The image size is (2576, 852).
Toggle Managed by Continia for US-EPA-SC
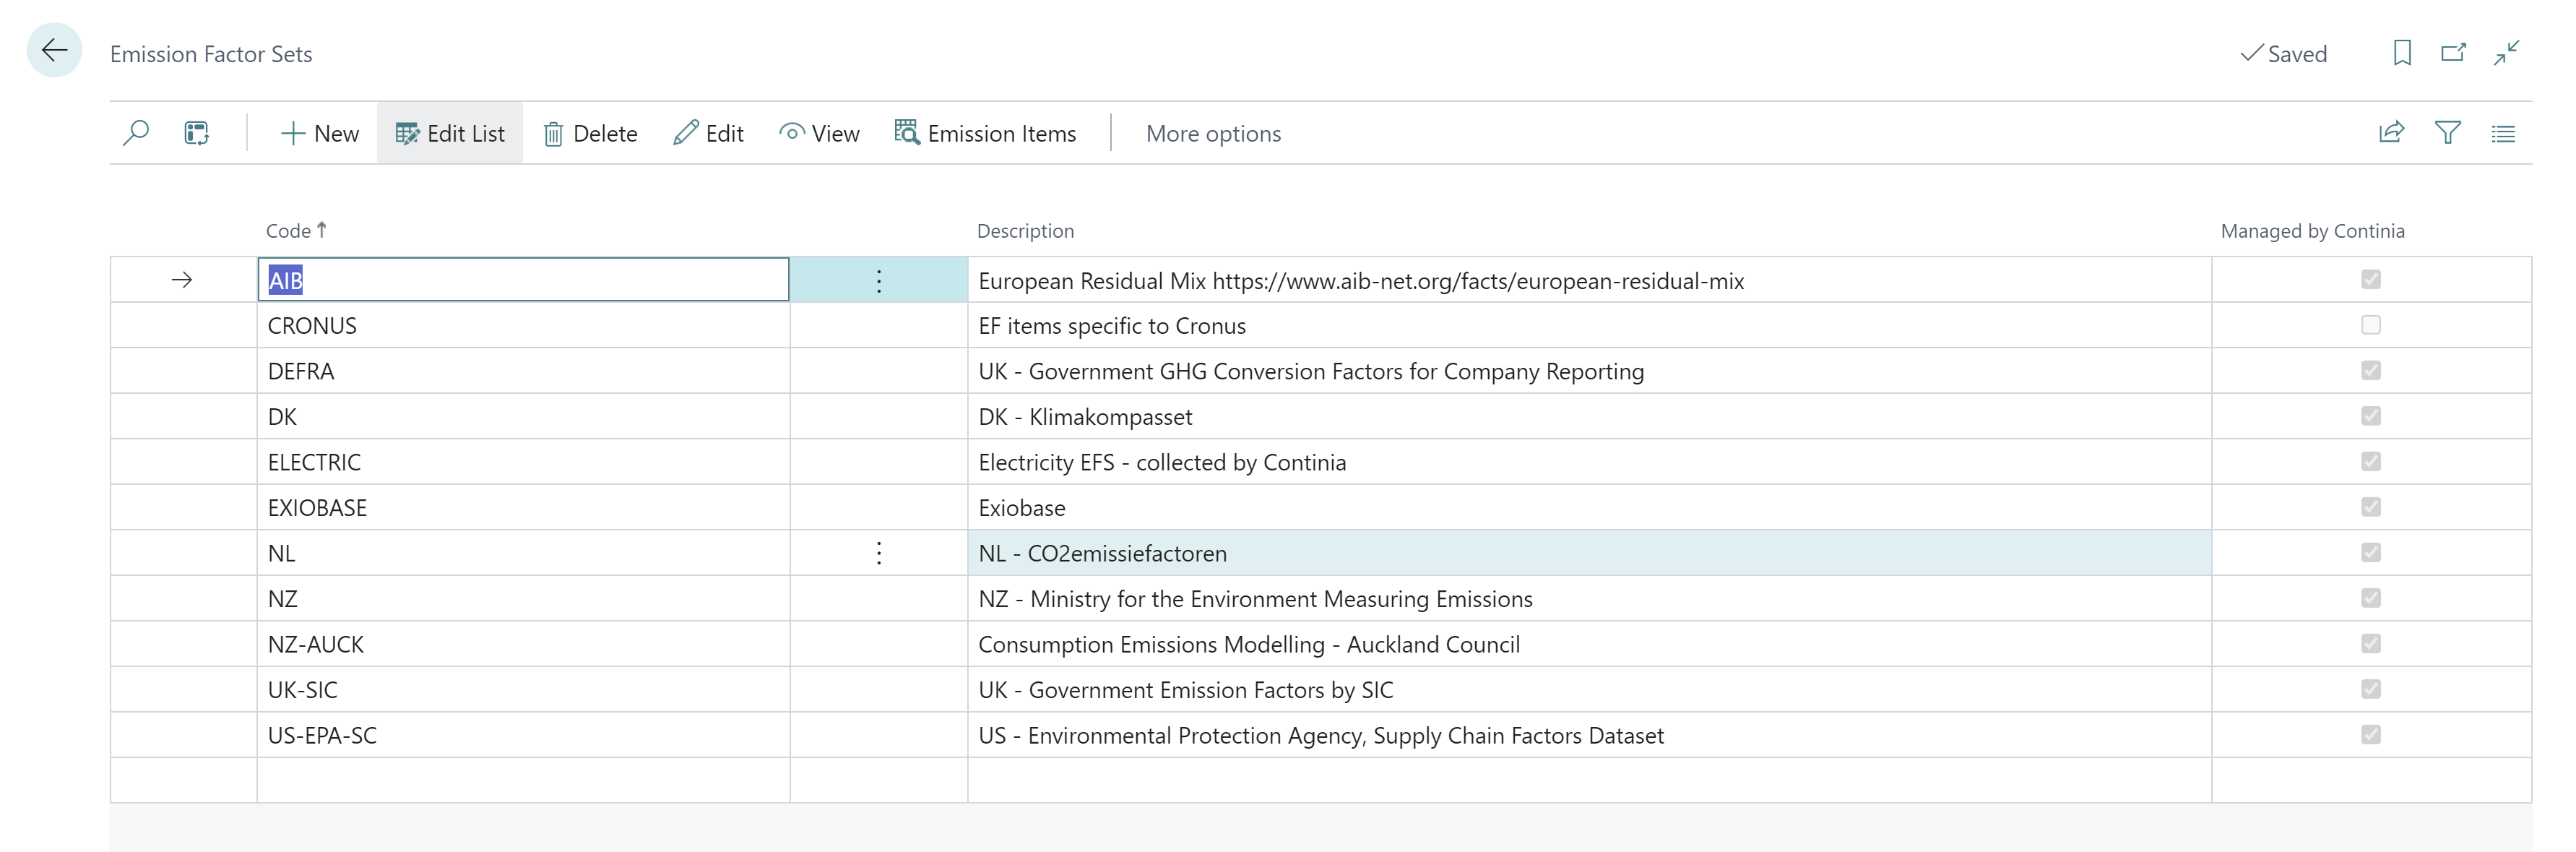click(x=2370, y=734)
